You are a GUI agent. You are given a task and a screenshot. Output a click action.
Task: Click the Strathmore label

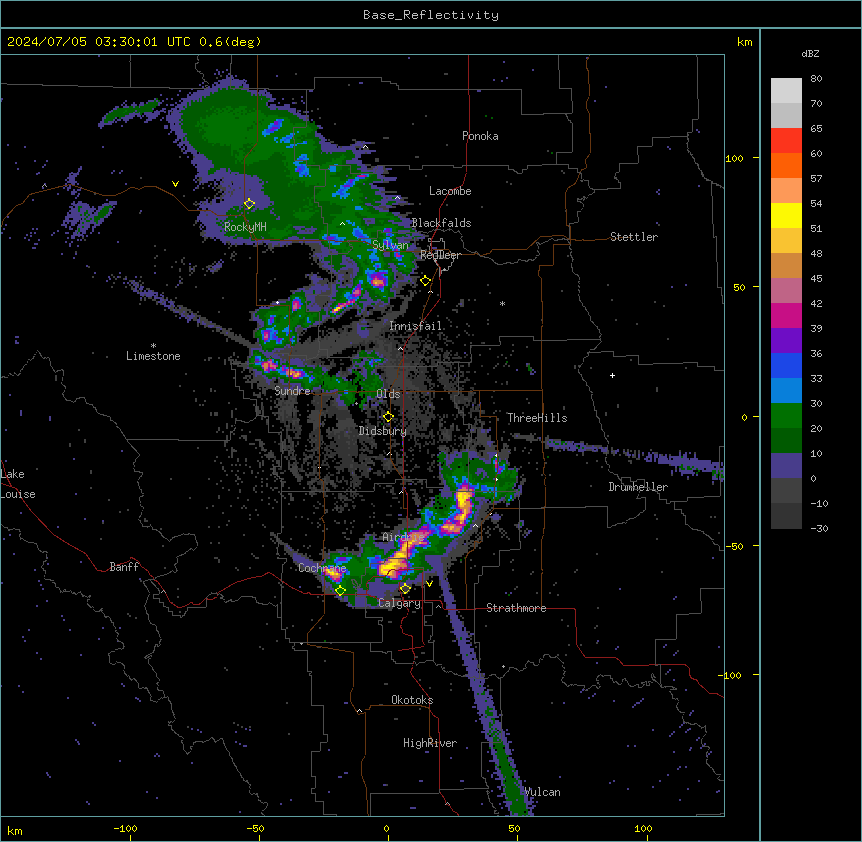click(x=516, y=608)
